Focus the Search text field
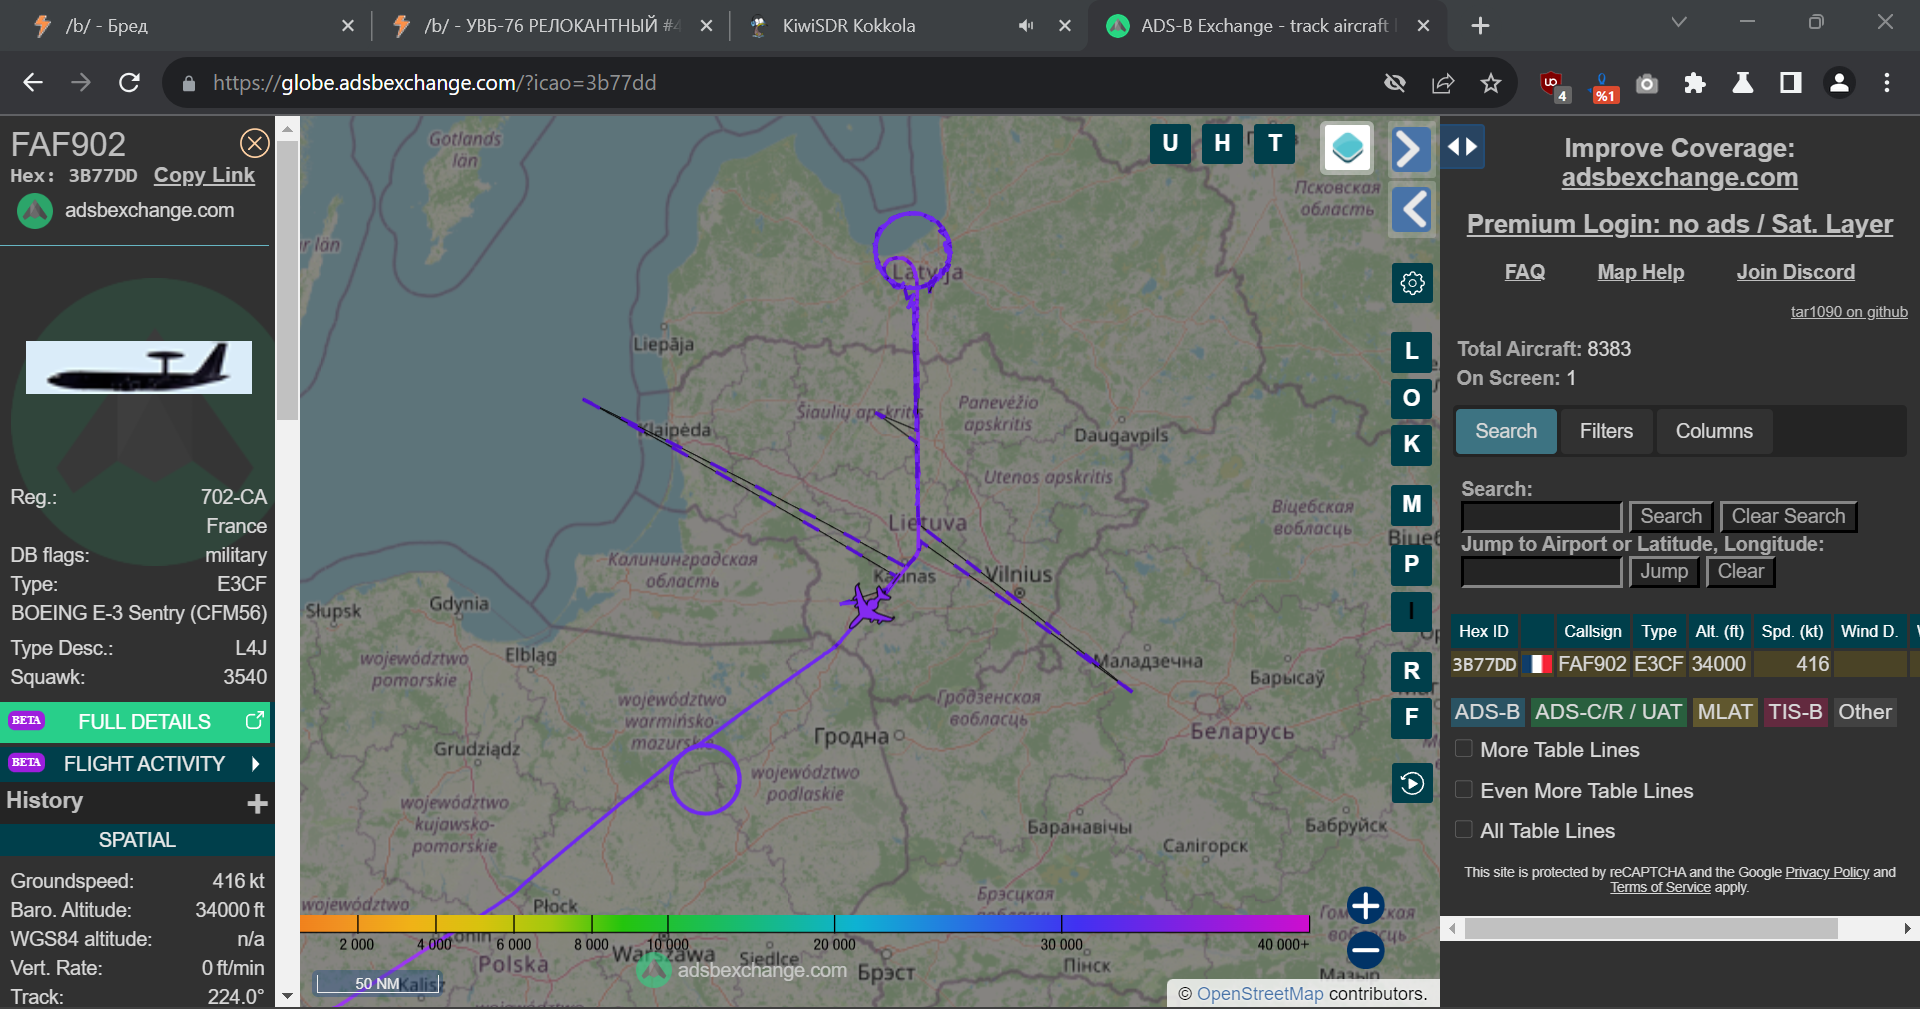Viewport: 1920px width, 1009px height. click(1541, 517)
